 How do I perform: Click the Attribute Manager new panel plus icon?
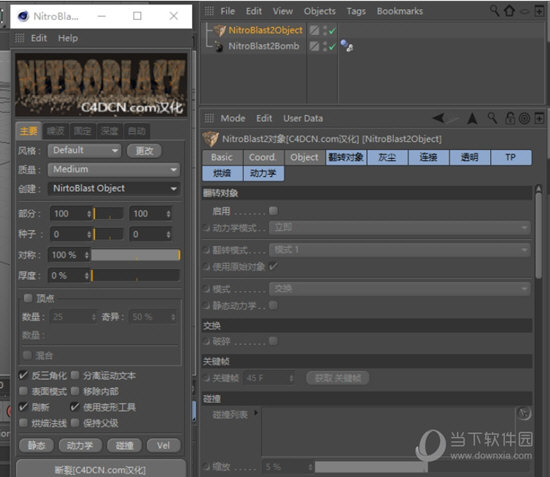click(x=539, y=119)
